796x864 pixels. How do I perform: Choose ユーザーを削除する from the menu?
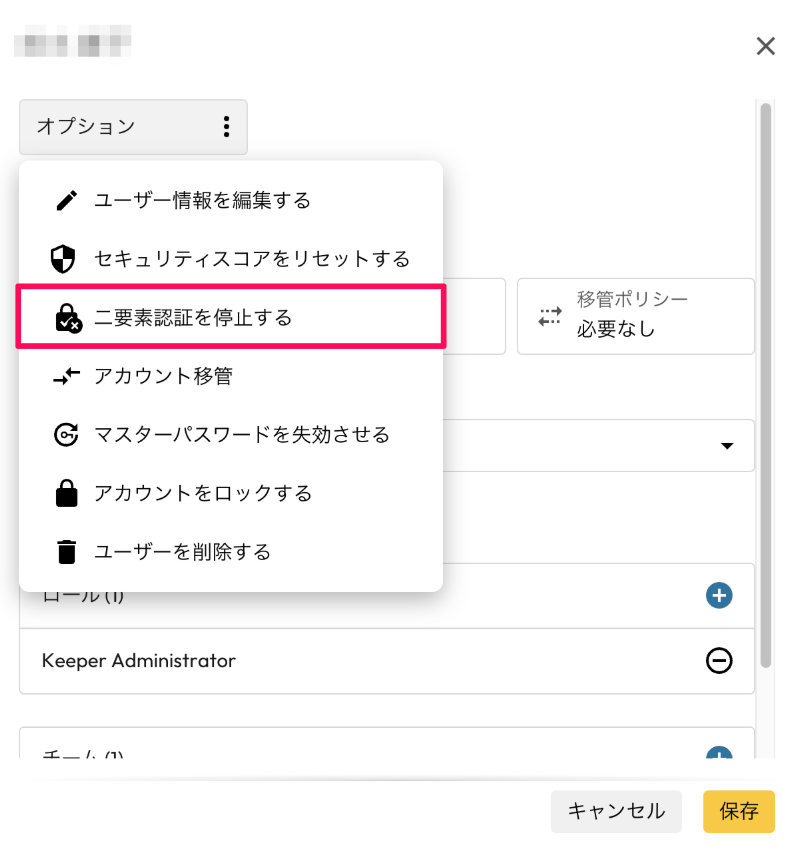(231, 552)
